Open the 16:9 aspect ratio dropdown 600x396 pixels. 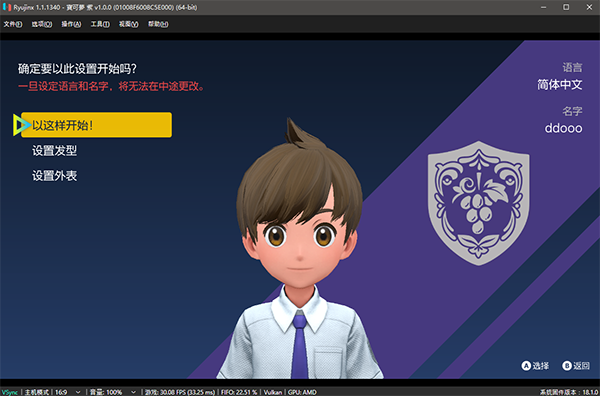click(68, 392)
